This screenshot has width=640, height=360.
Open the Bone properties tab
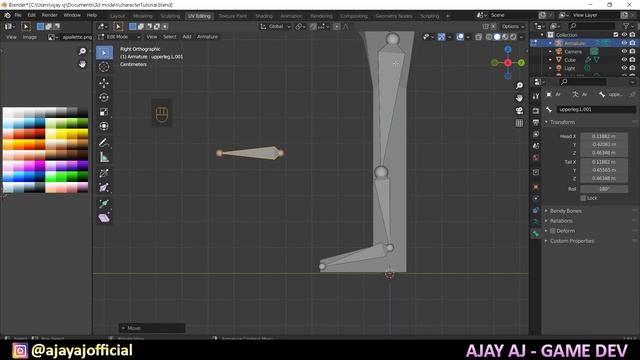tap(536, 233)
